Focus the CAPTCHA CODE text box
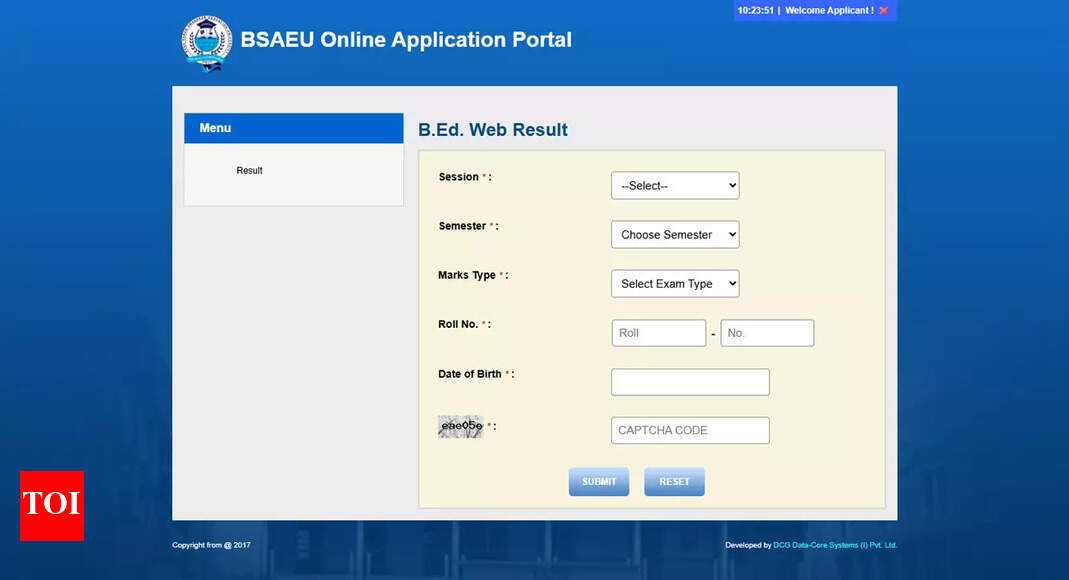This screenshot has width=1069, height=580. tap(690, 431)
